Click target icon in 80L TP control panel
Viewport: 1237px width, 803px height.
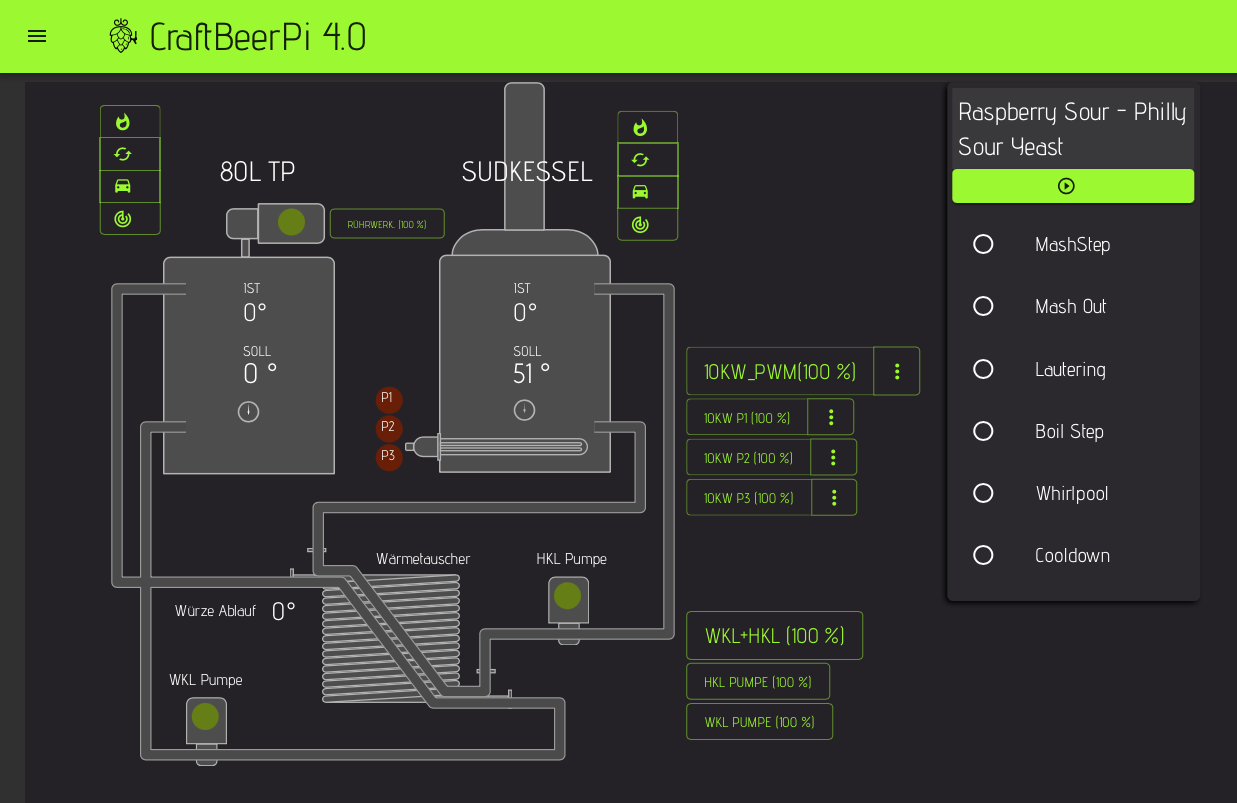point(123,219)
